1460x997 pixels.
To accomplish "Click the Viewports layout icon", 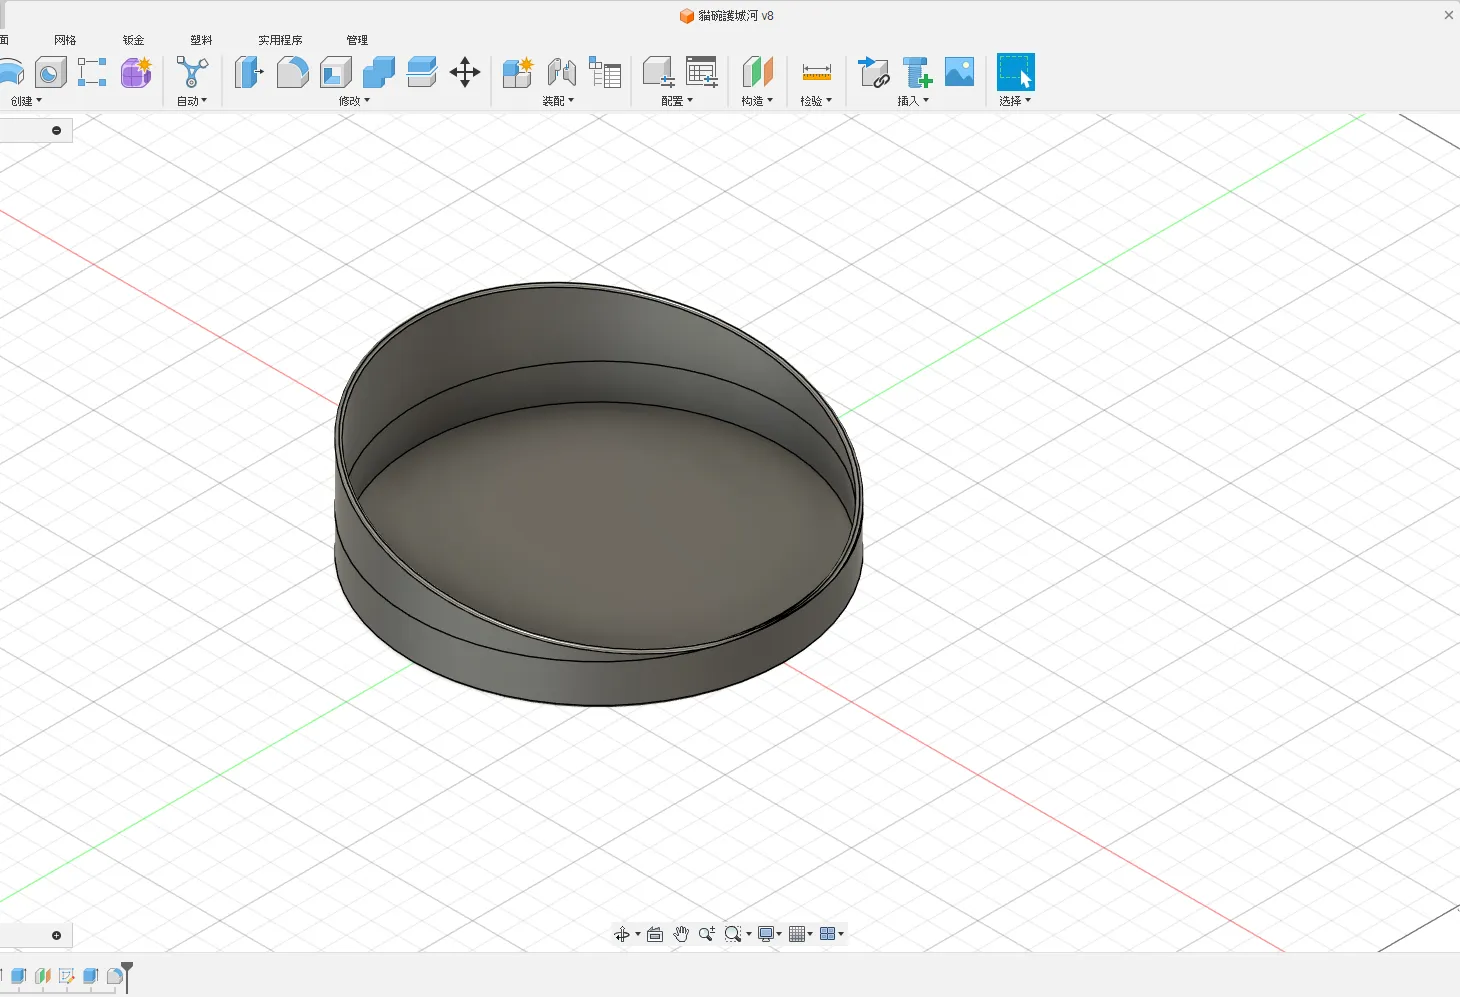I will pos(827,934).
